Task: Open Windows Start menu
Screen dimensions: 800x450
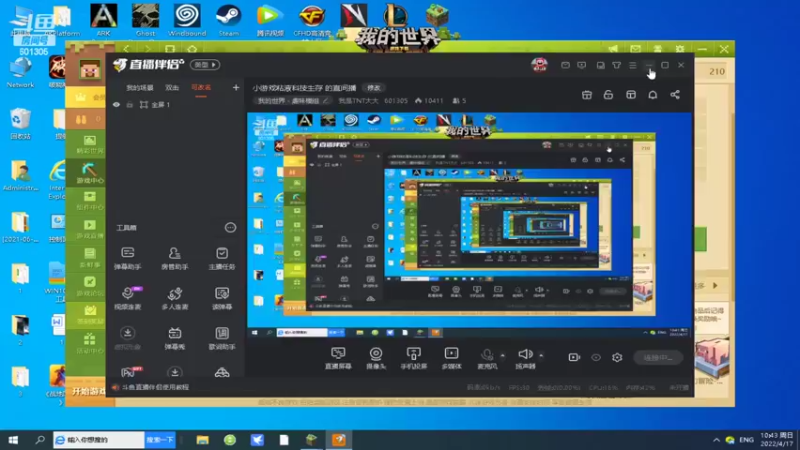Action: 13,440
